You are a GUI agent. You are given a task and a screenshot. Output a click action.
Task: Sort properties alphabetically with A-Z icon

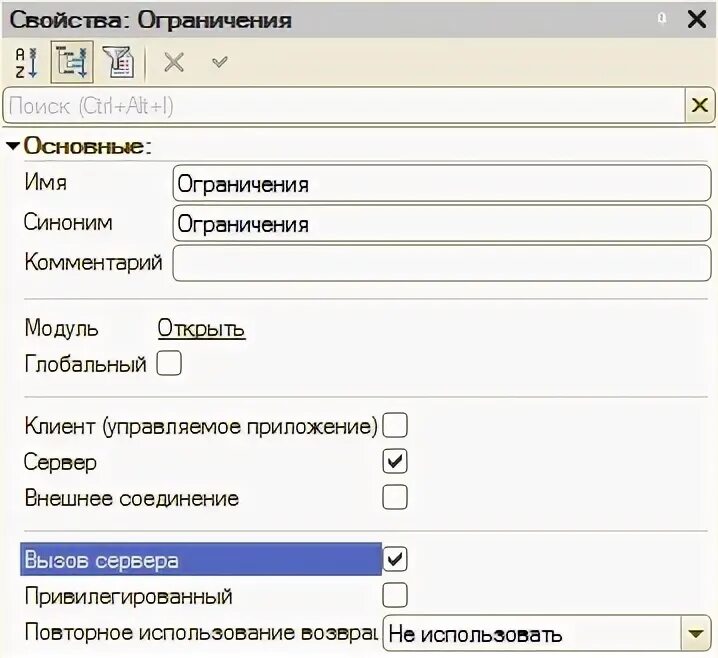click(x=24, y=62)
